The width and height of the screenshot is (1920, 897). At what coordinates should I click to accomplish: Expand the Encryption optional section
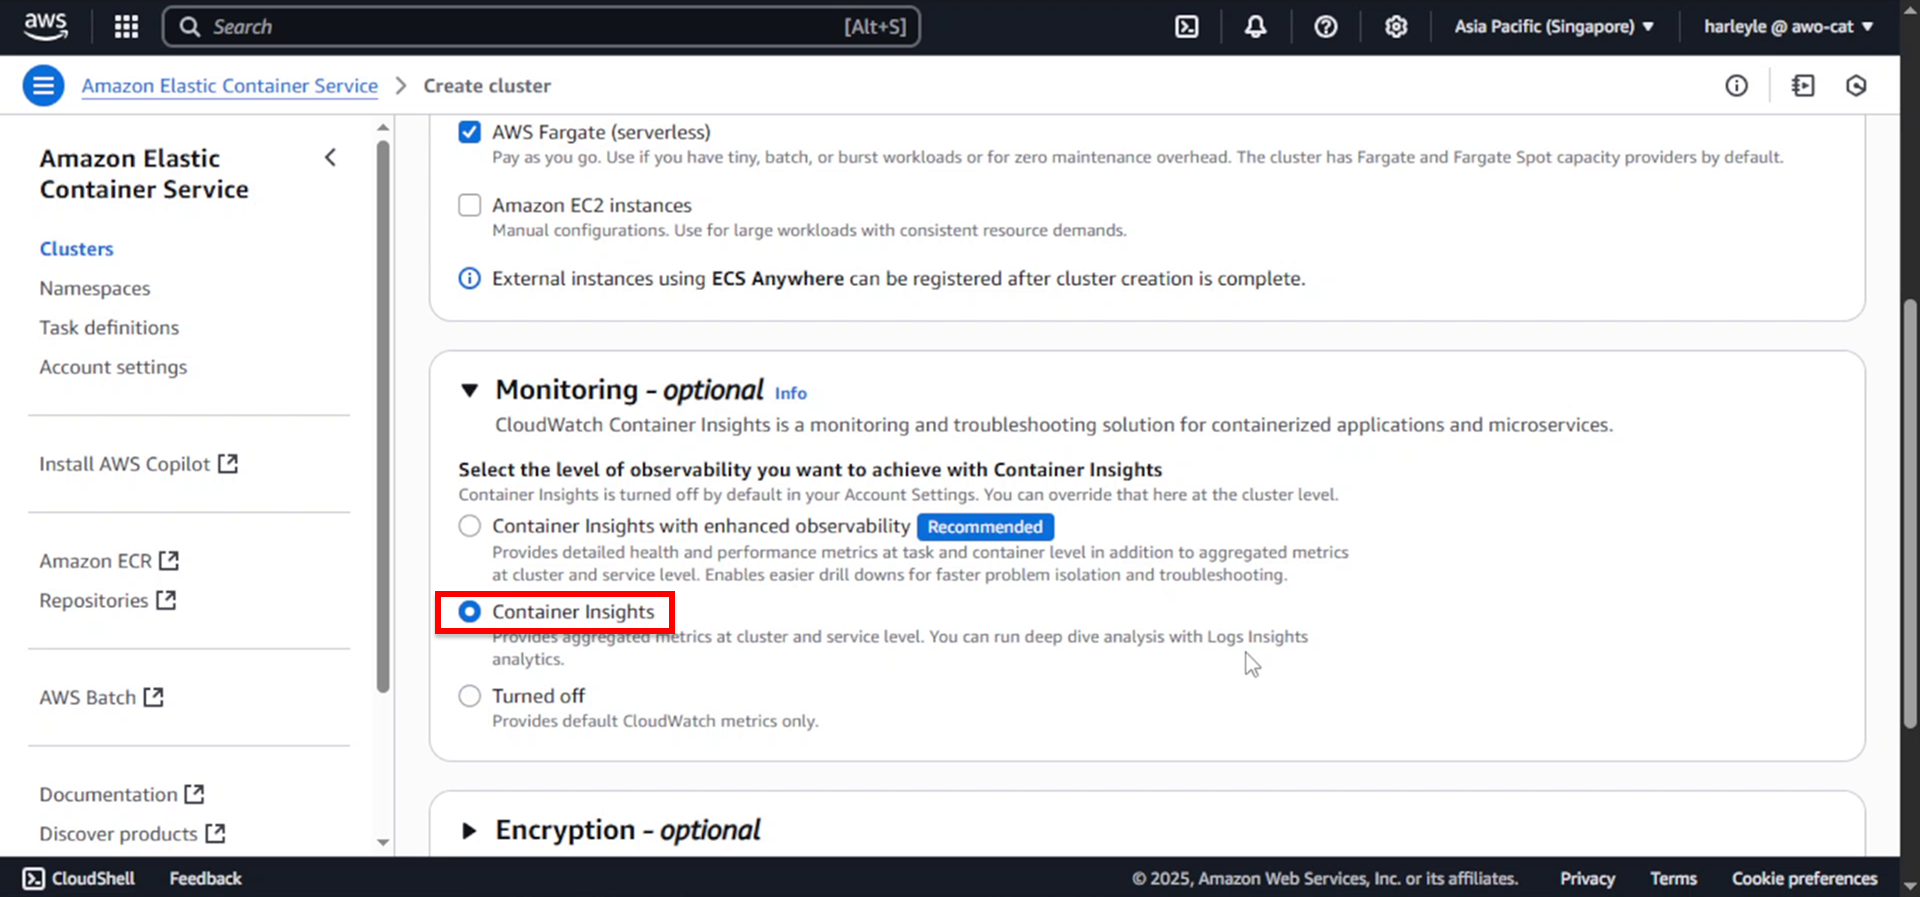(x=469, y=830)
